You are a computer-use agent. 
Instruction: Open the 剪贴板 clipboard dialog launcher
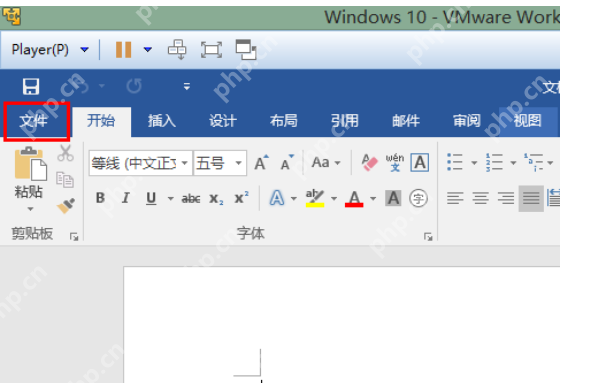point(74,237)
